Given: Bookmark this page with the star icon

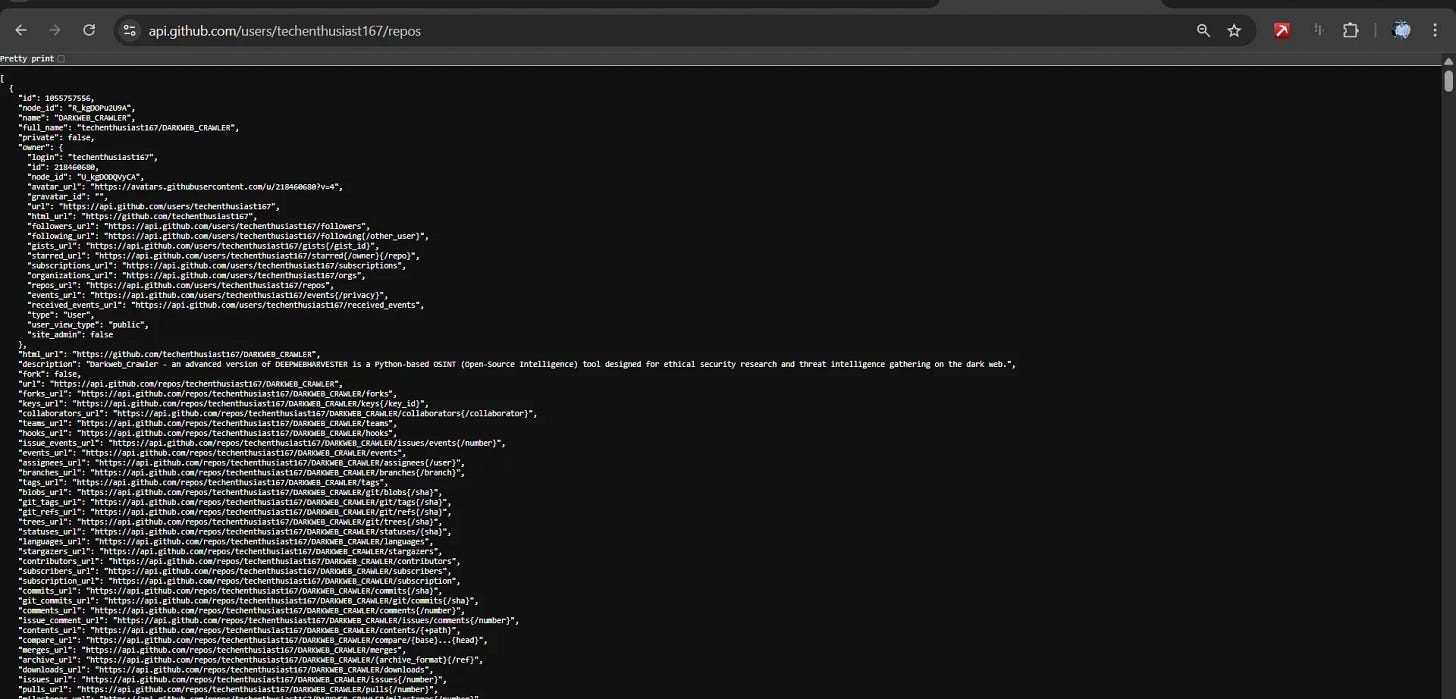Looking at the screenshot, I should (x=1234, y=31).
